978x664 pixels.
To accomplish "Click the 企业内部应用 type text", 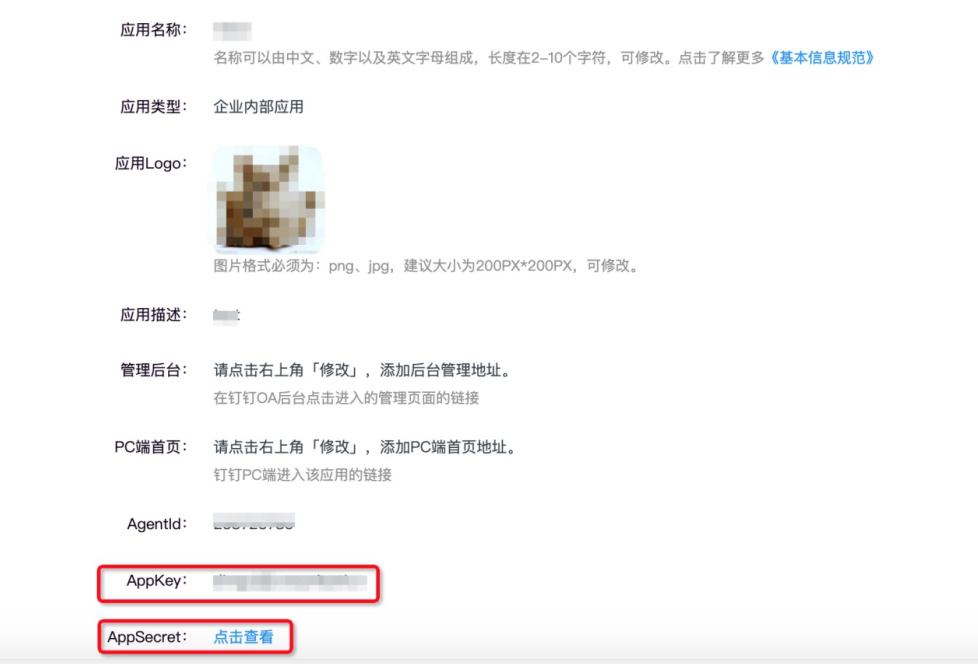I will (258, 107).
